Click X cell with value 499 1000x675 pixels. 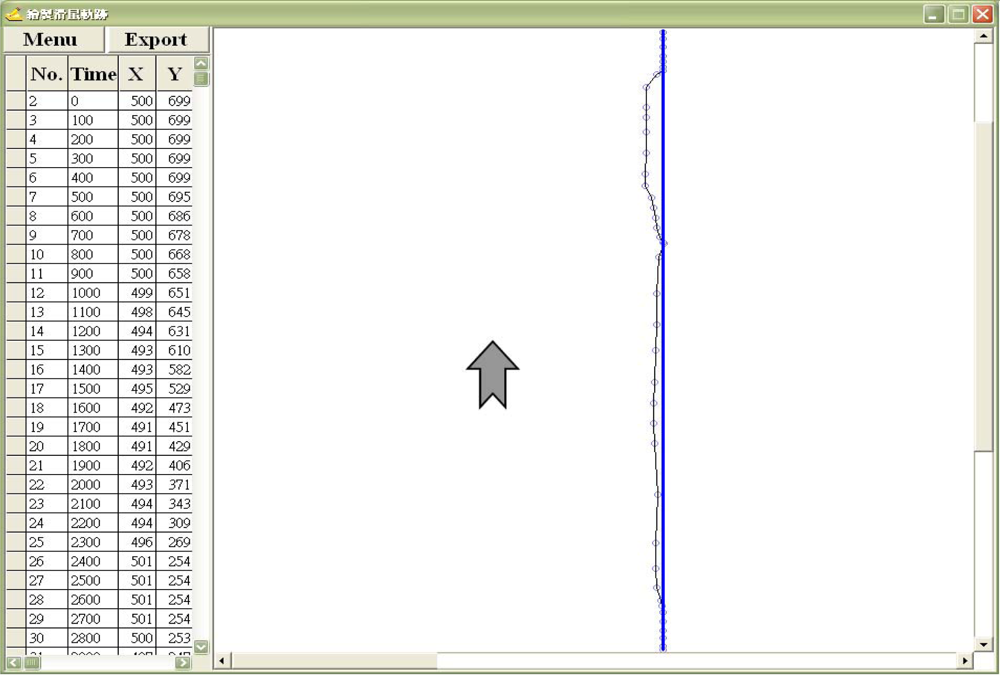(x=137, y=293)
